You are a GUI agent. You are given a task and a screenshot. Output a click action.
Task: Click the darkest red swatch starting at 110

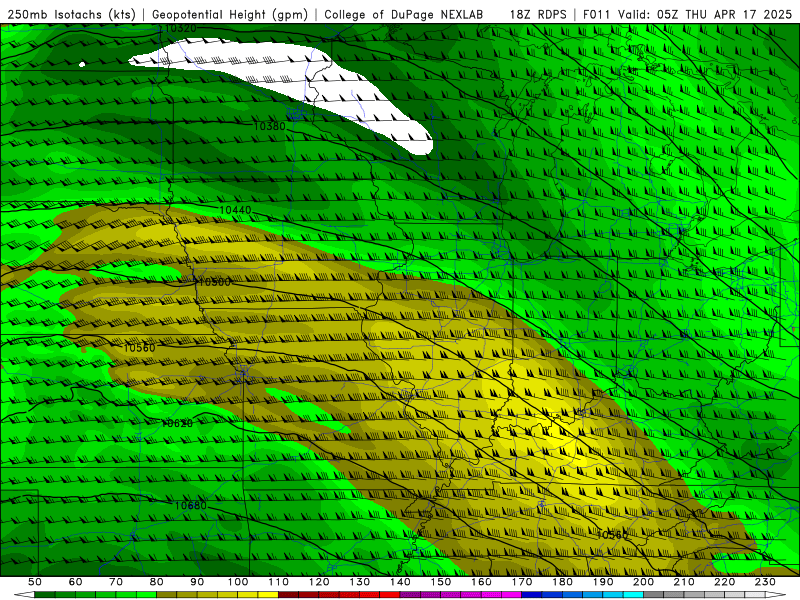point(288,595)
